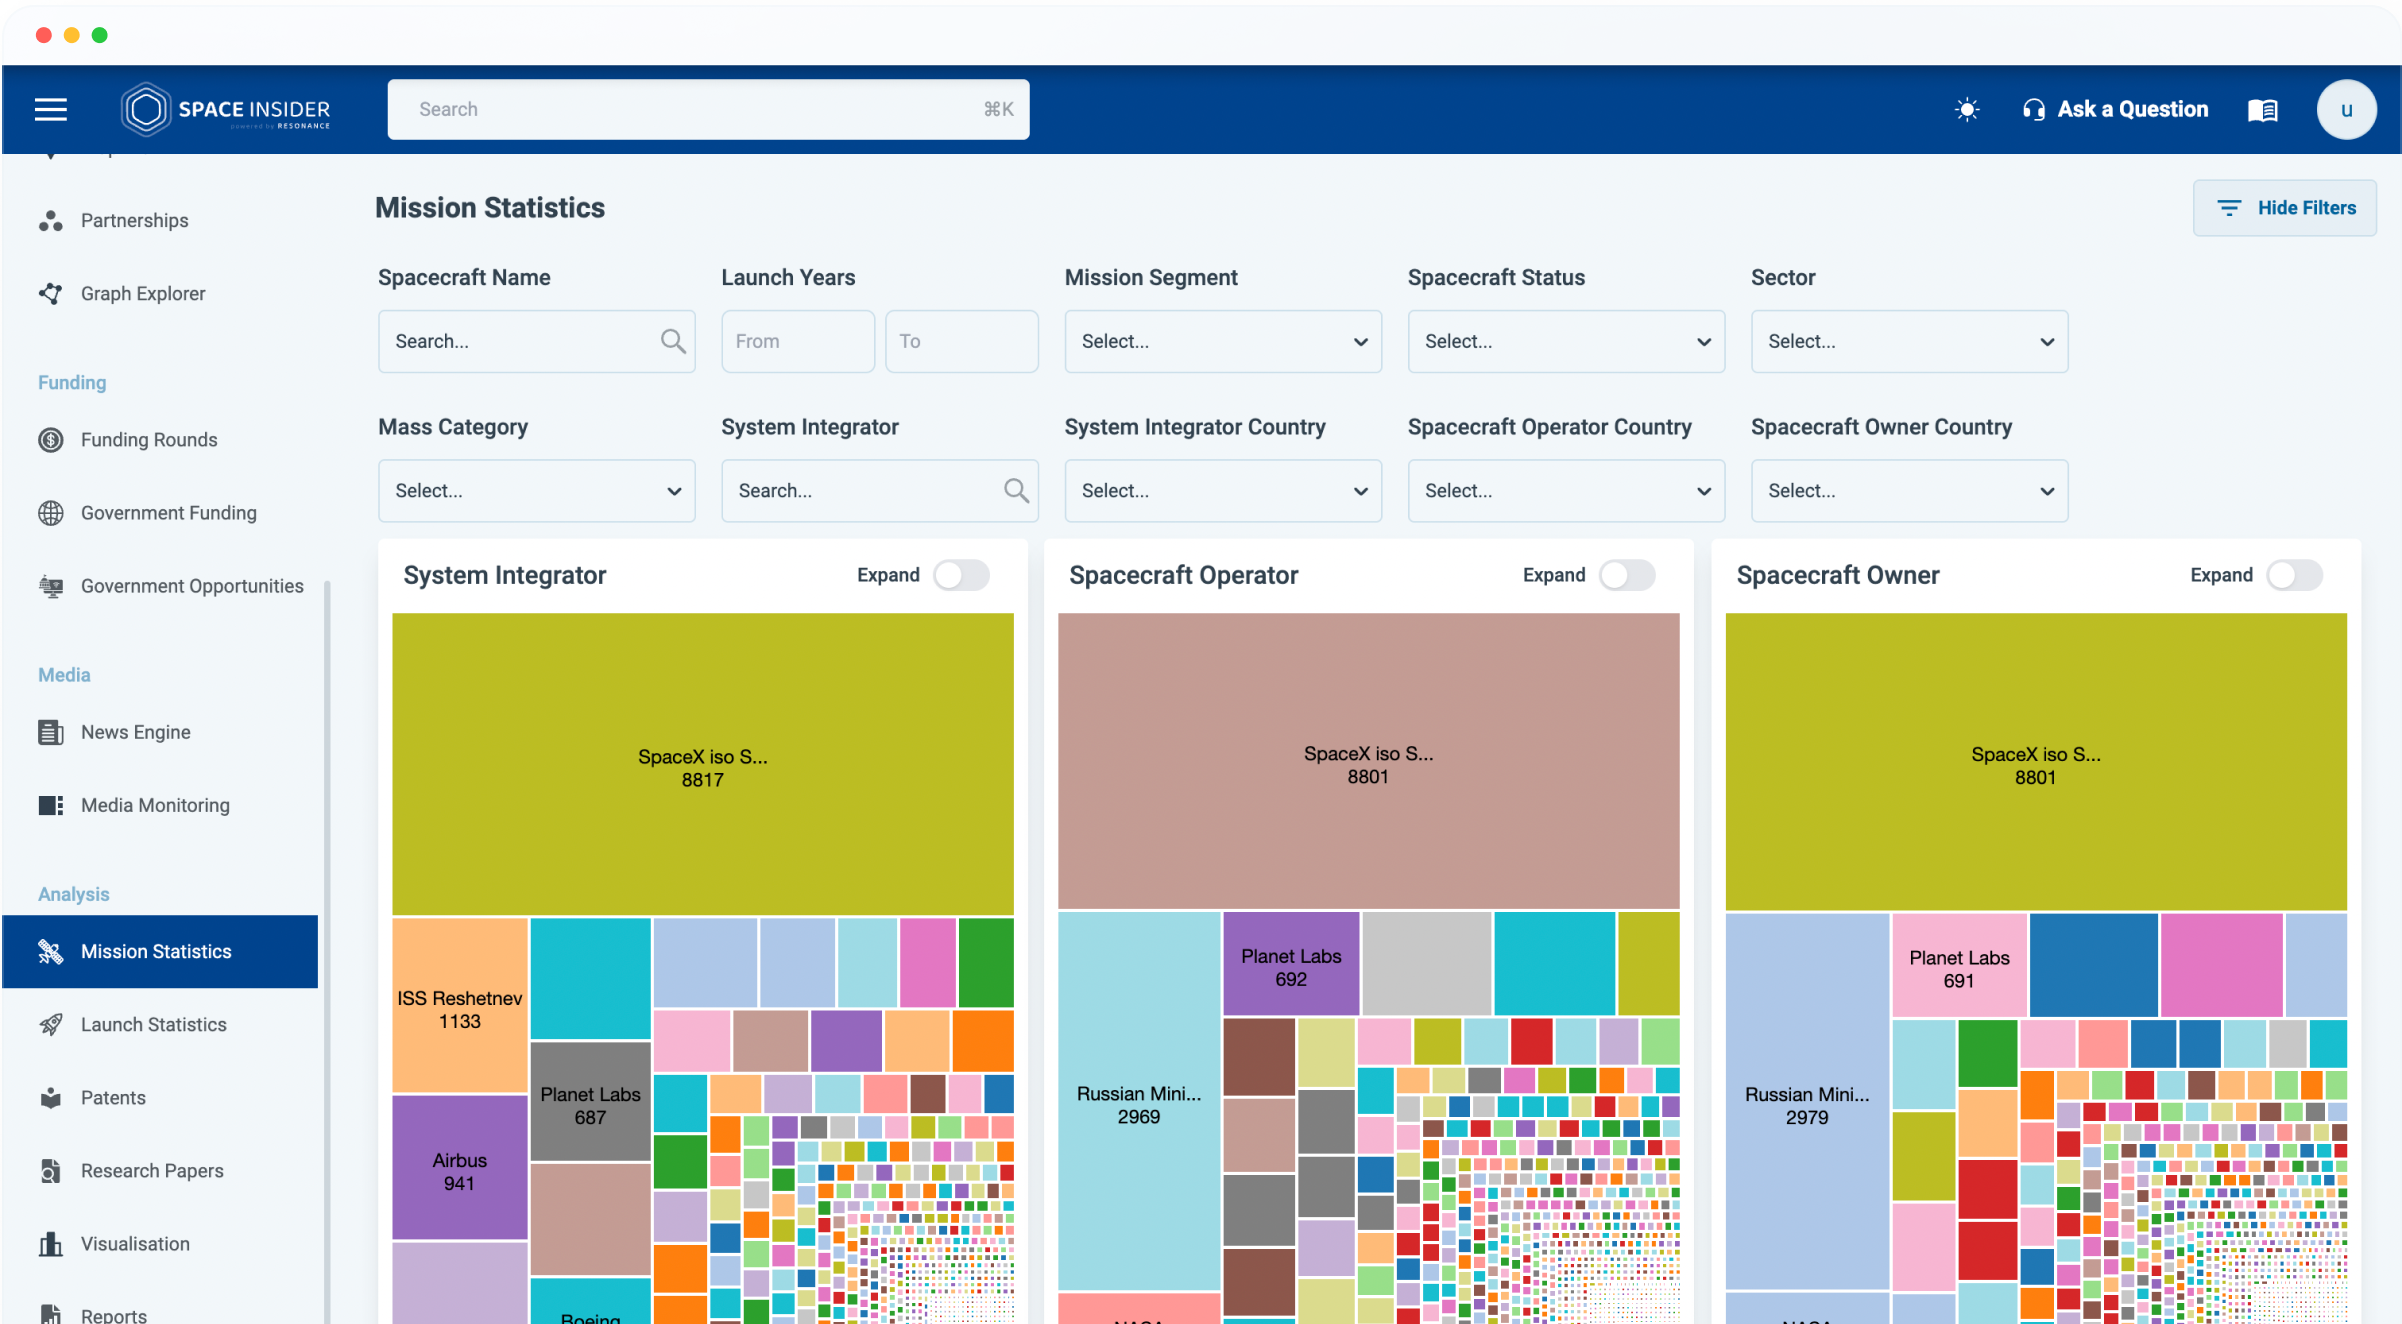The height and width of the screenshot is (1324, 2402).
Task: Click the Patents icon
Action: (50, 1097)
